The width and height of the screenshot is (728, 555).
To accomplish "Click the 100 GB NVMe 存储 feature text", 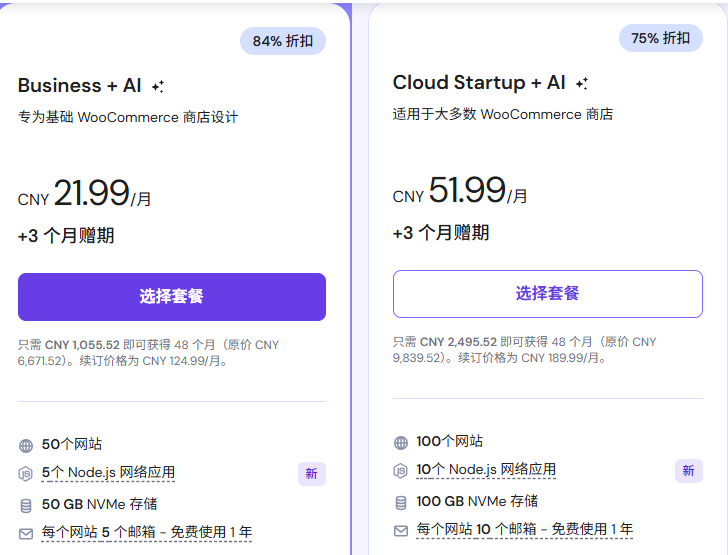I will [x=477, y=502].
